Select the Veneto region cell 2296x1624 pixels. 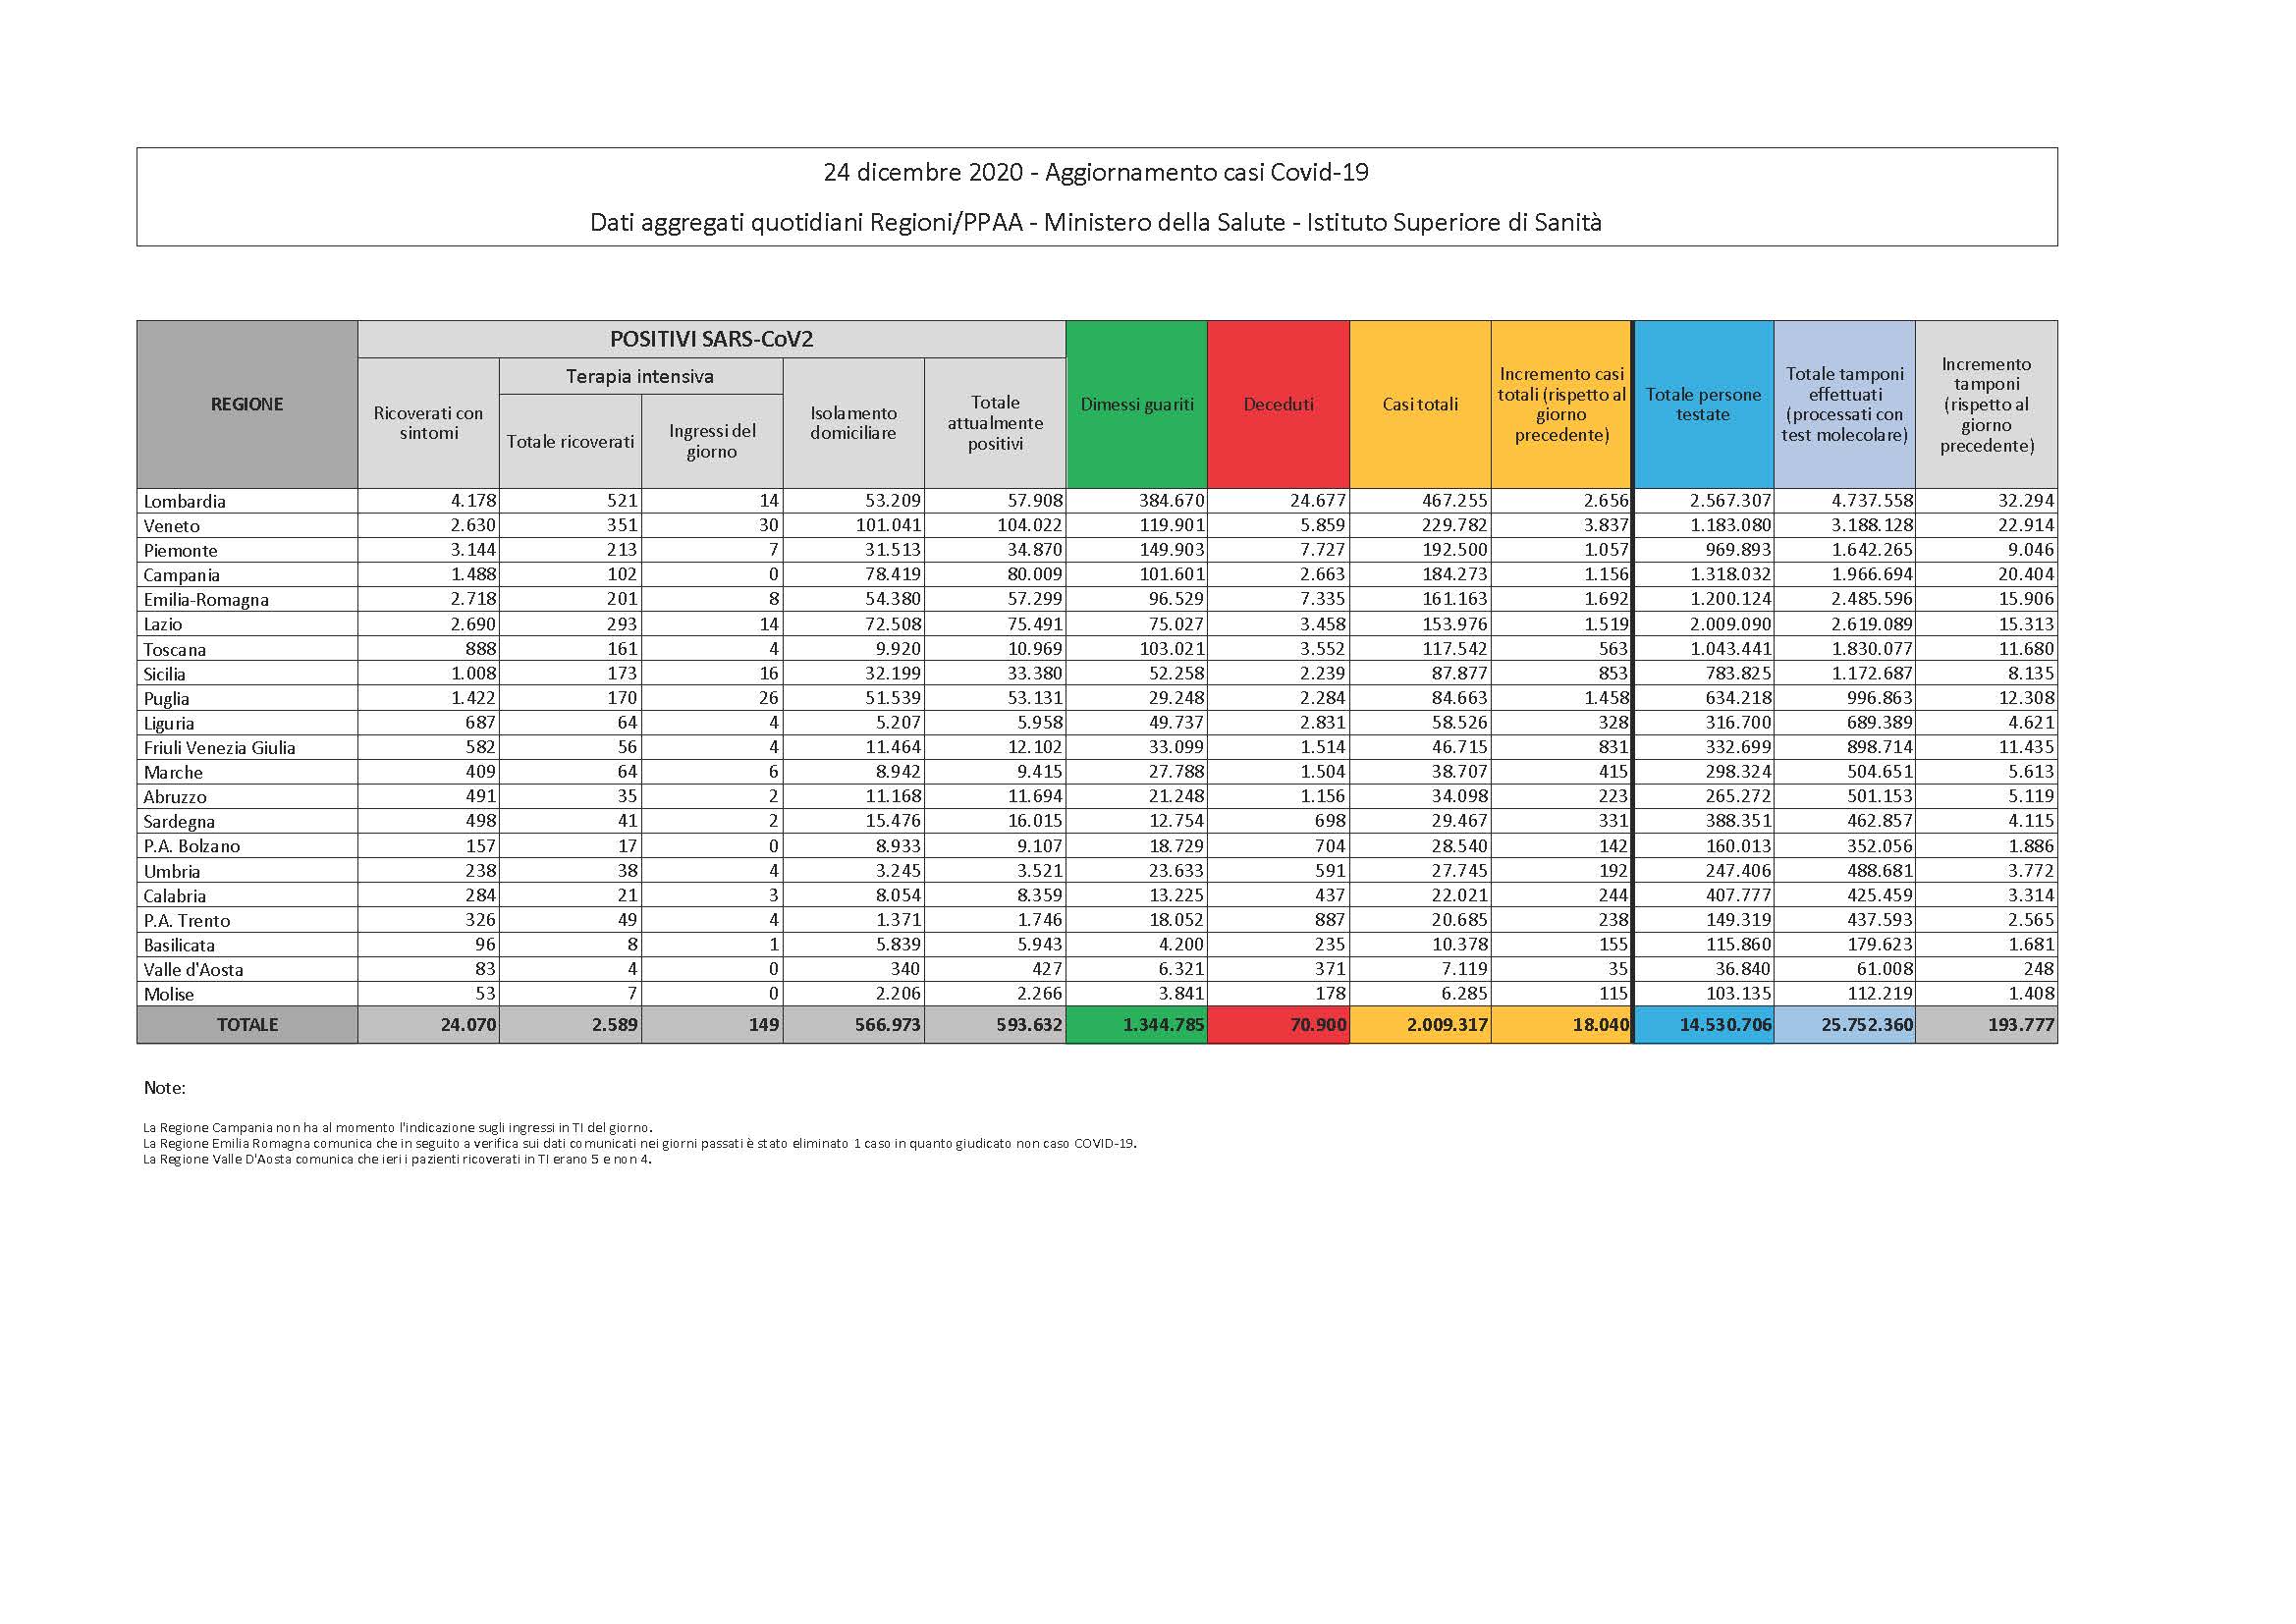[172, 526]
